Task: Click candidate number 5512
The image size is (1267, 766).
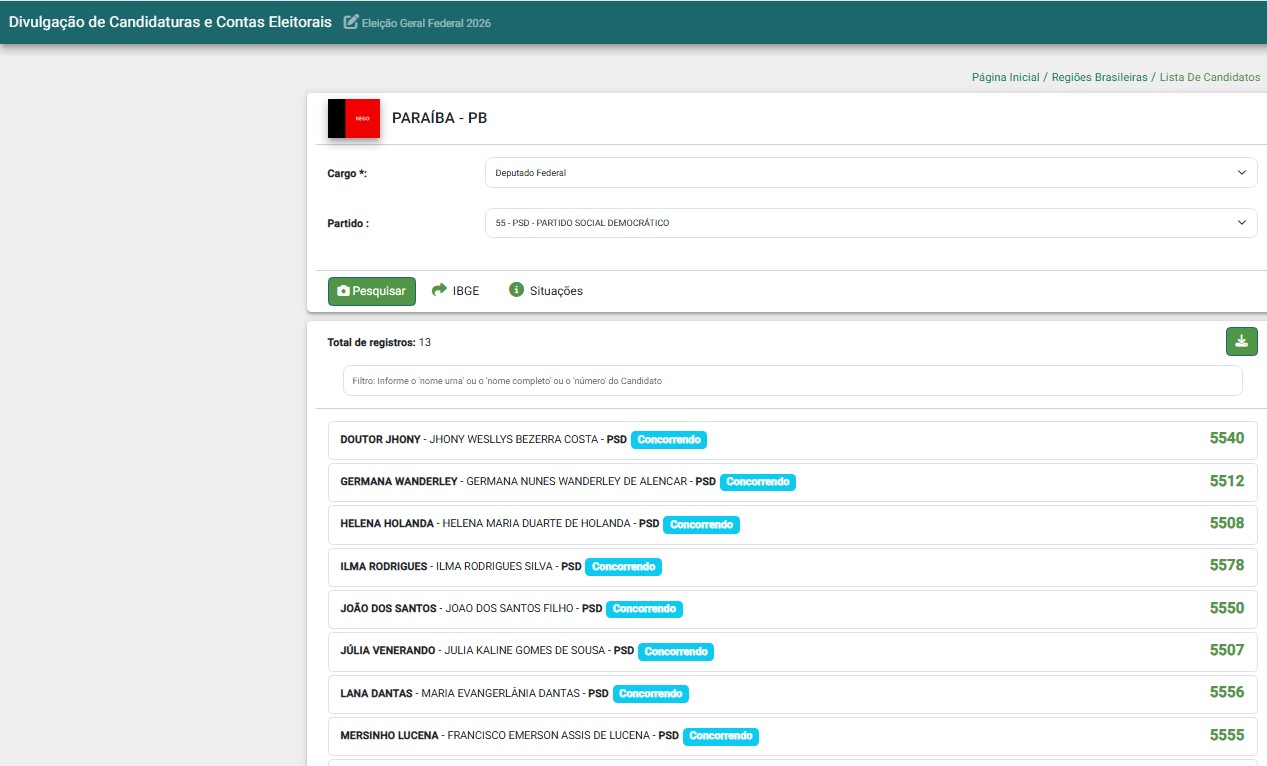Action: pyautogui.click(x=1227, y=481)
